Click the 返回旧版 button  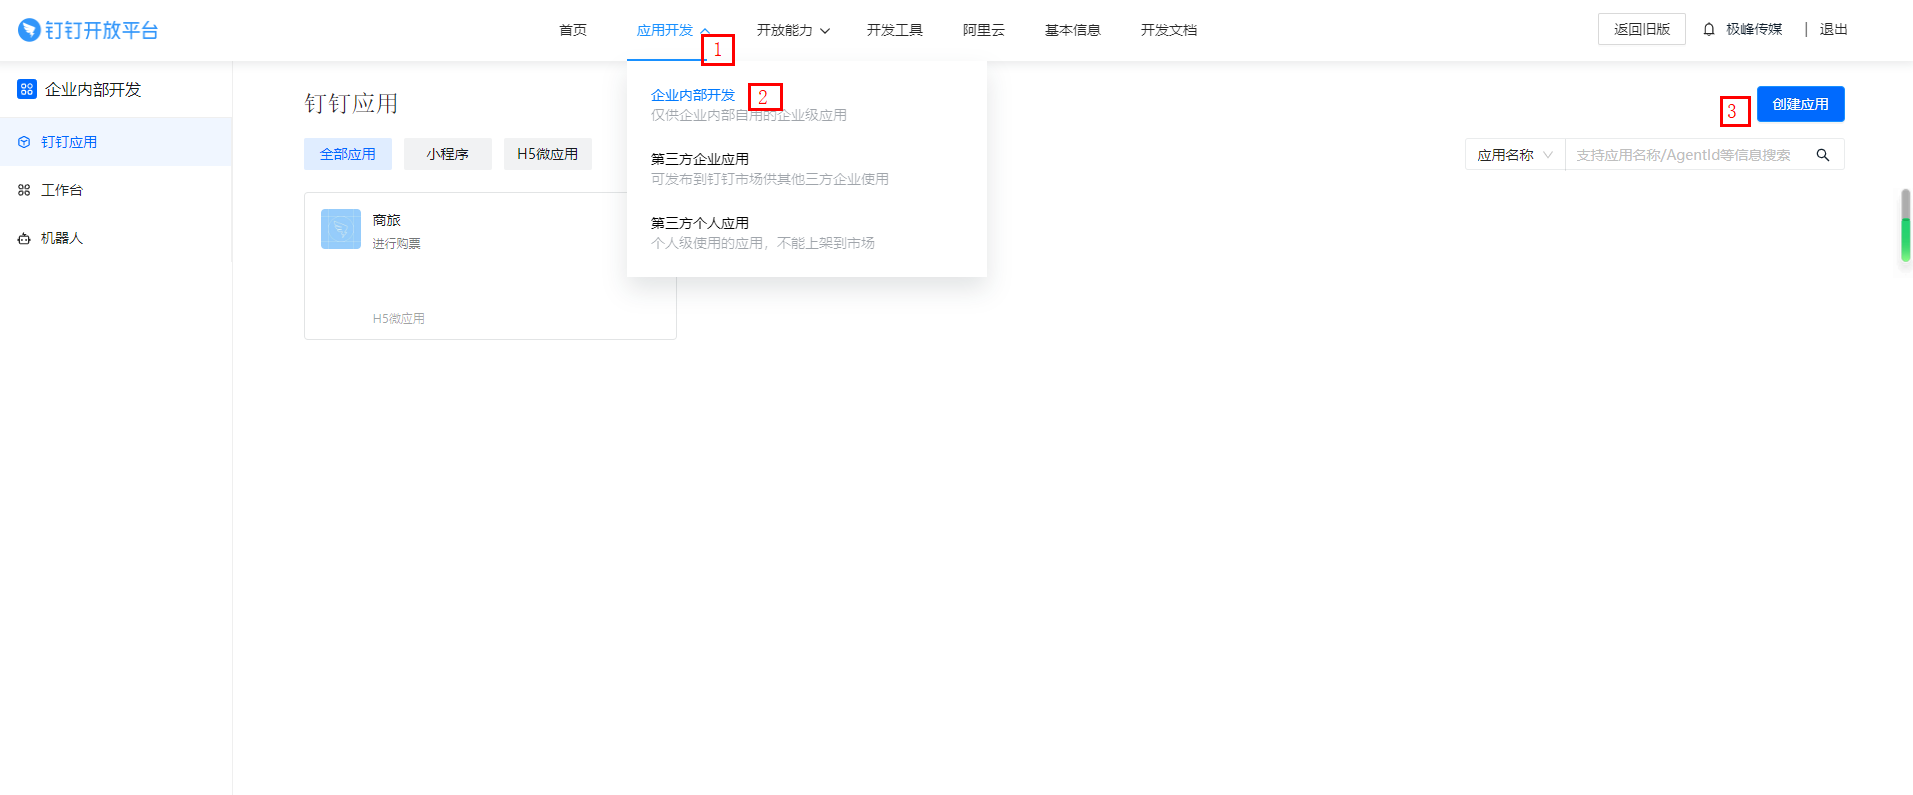(x=1642, y=29)
